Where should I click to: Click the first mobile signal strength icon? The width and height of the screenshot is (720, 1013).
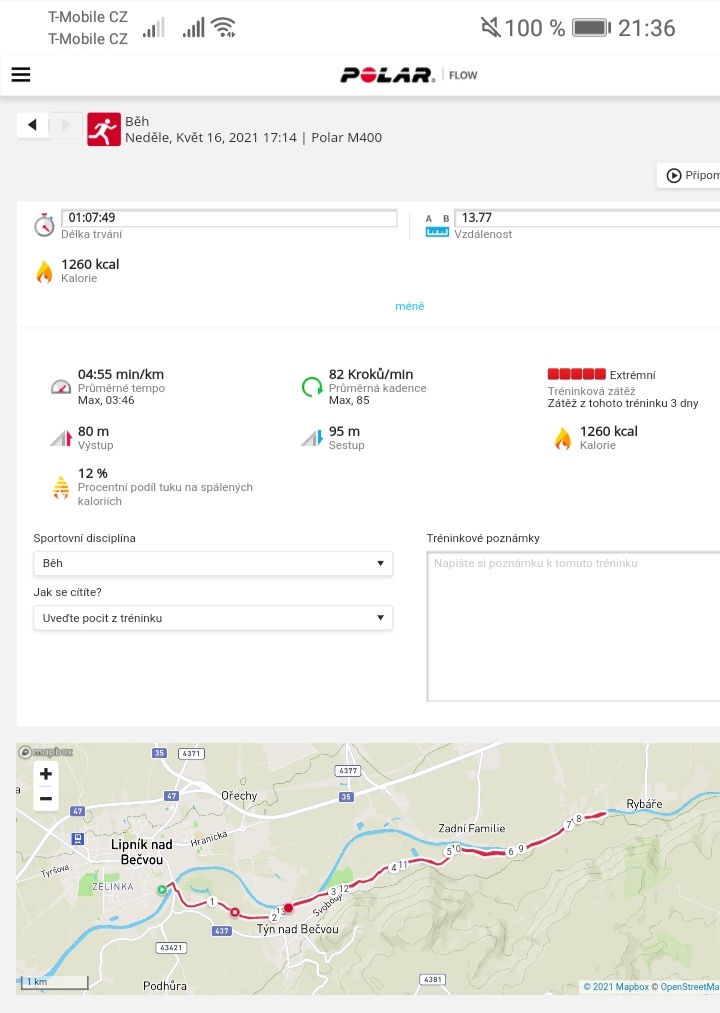153,28
